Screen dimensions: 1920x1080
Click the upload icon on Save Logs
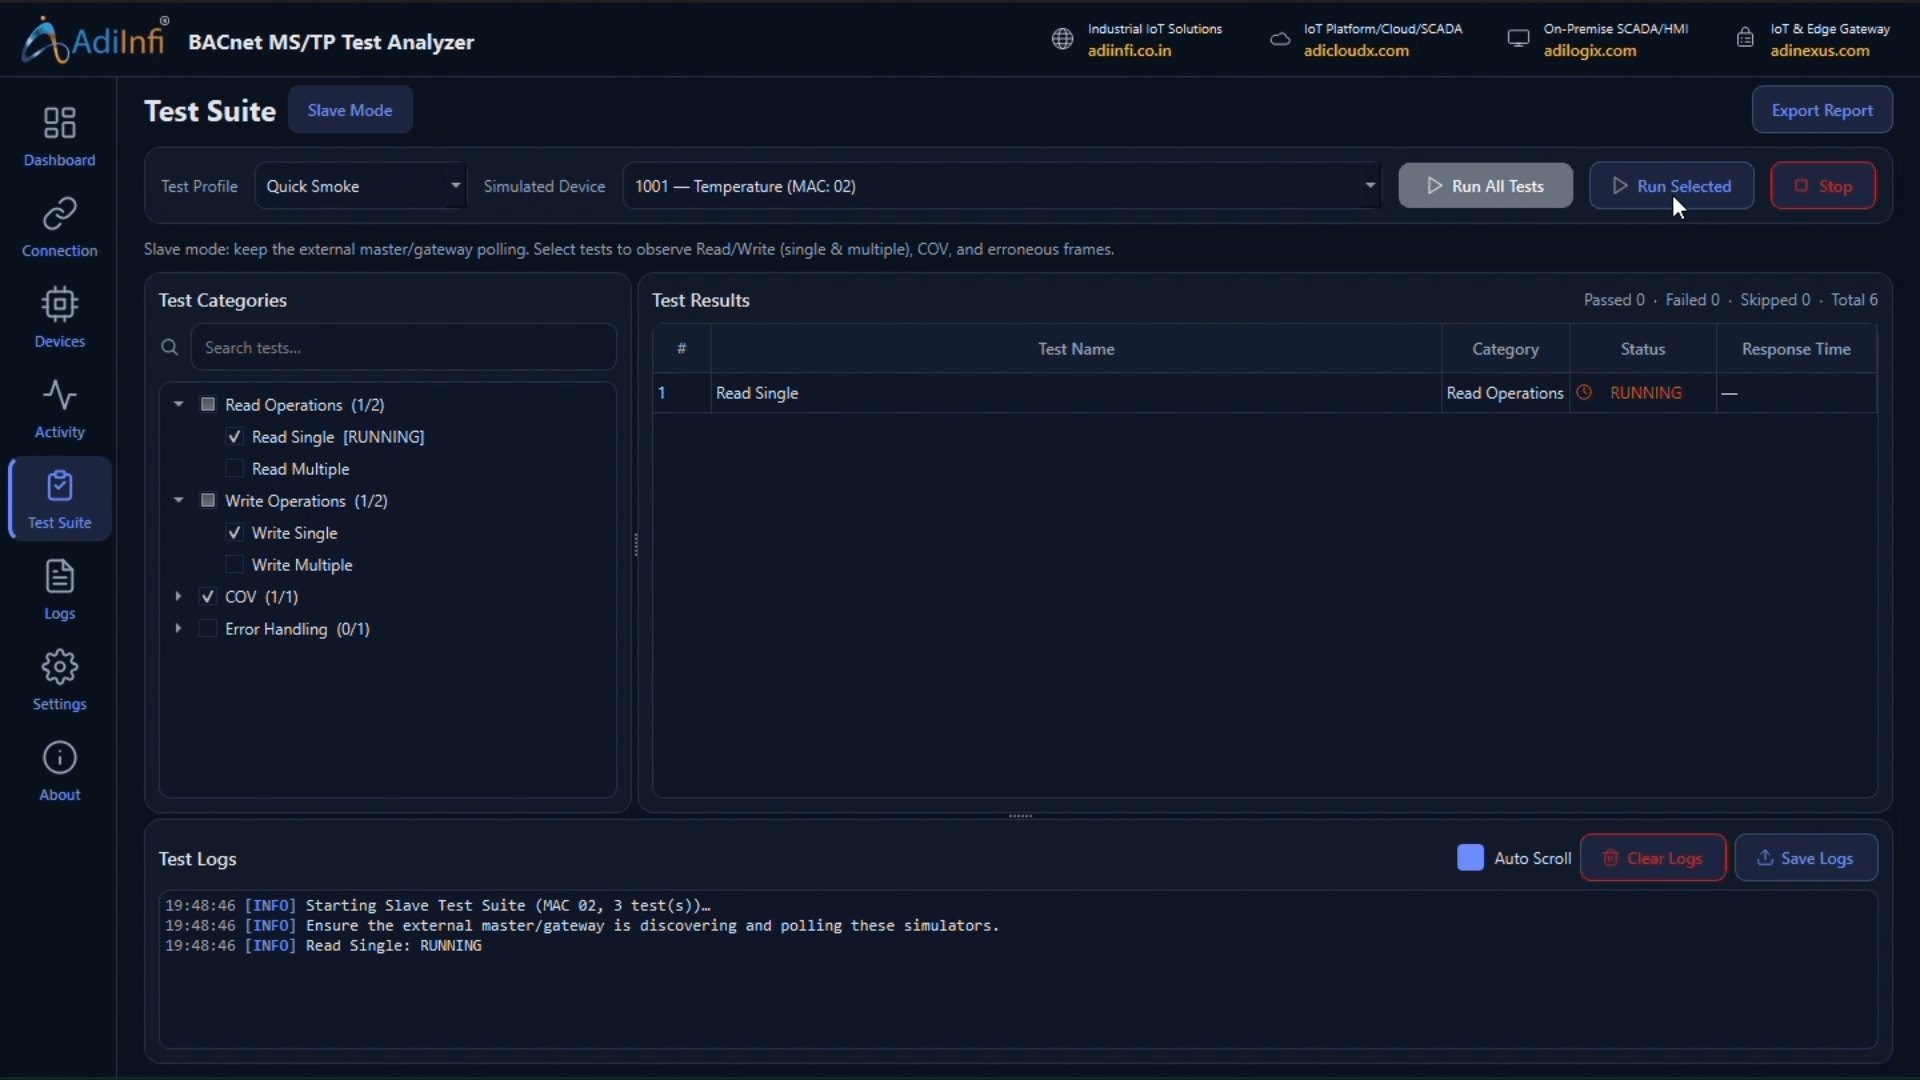pos(1765,858)
